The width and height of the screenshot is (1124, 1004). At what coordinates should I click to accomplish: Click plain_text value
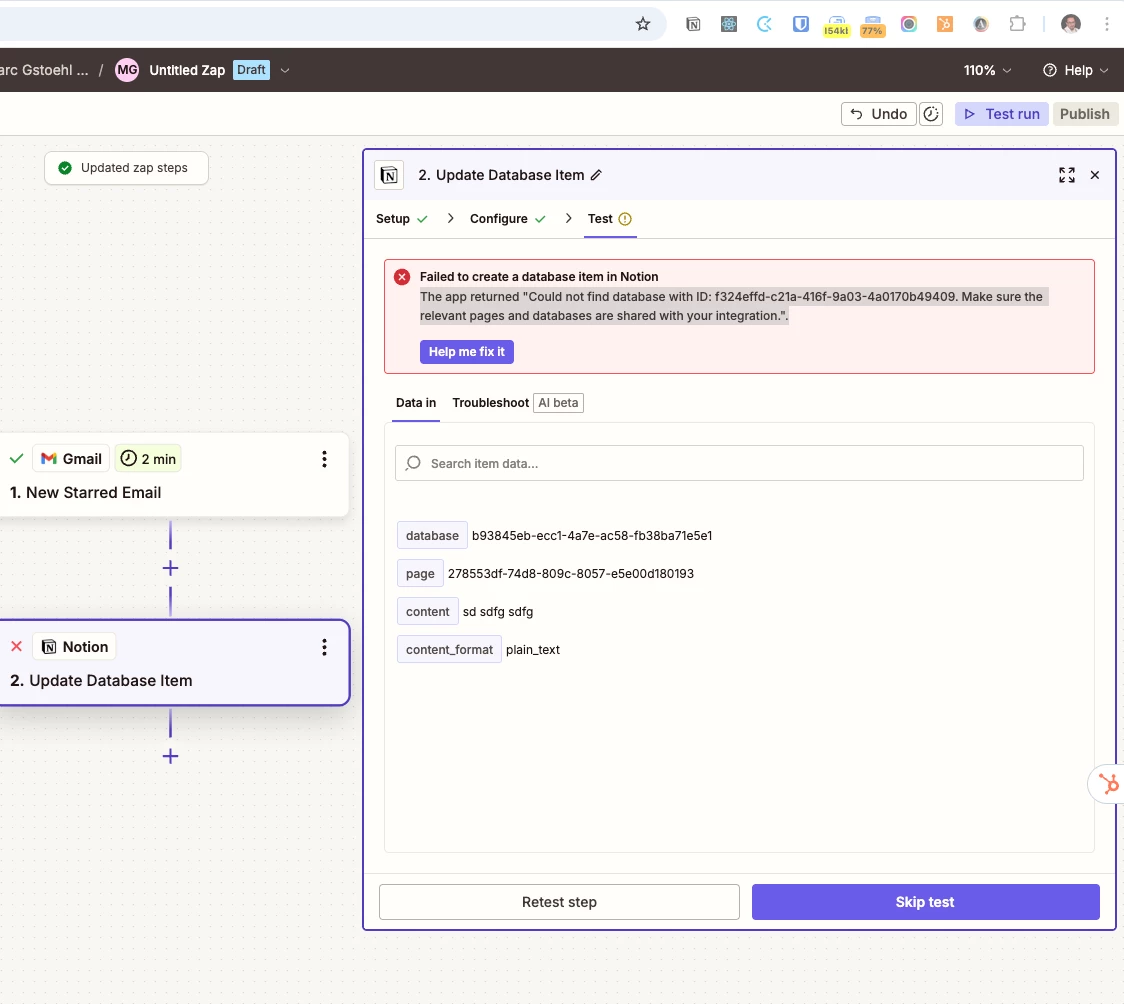pos(533,650)
